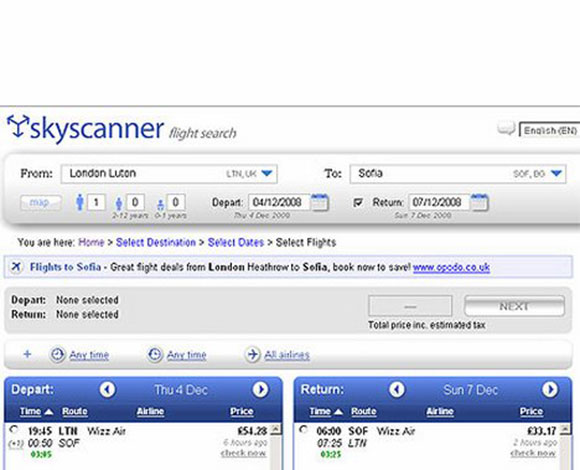
Task: Click the Skyscanner logo
Action: pos(85,128)
